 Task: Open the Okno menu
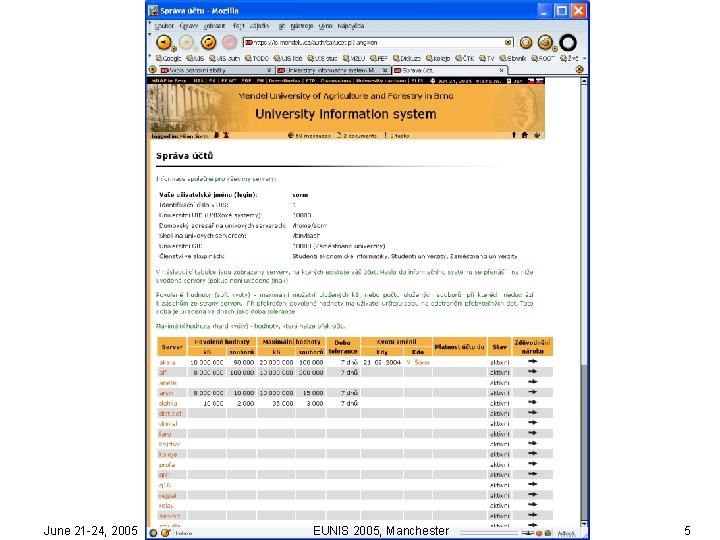click(325, 26)
